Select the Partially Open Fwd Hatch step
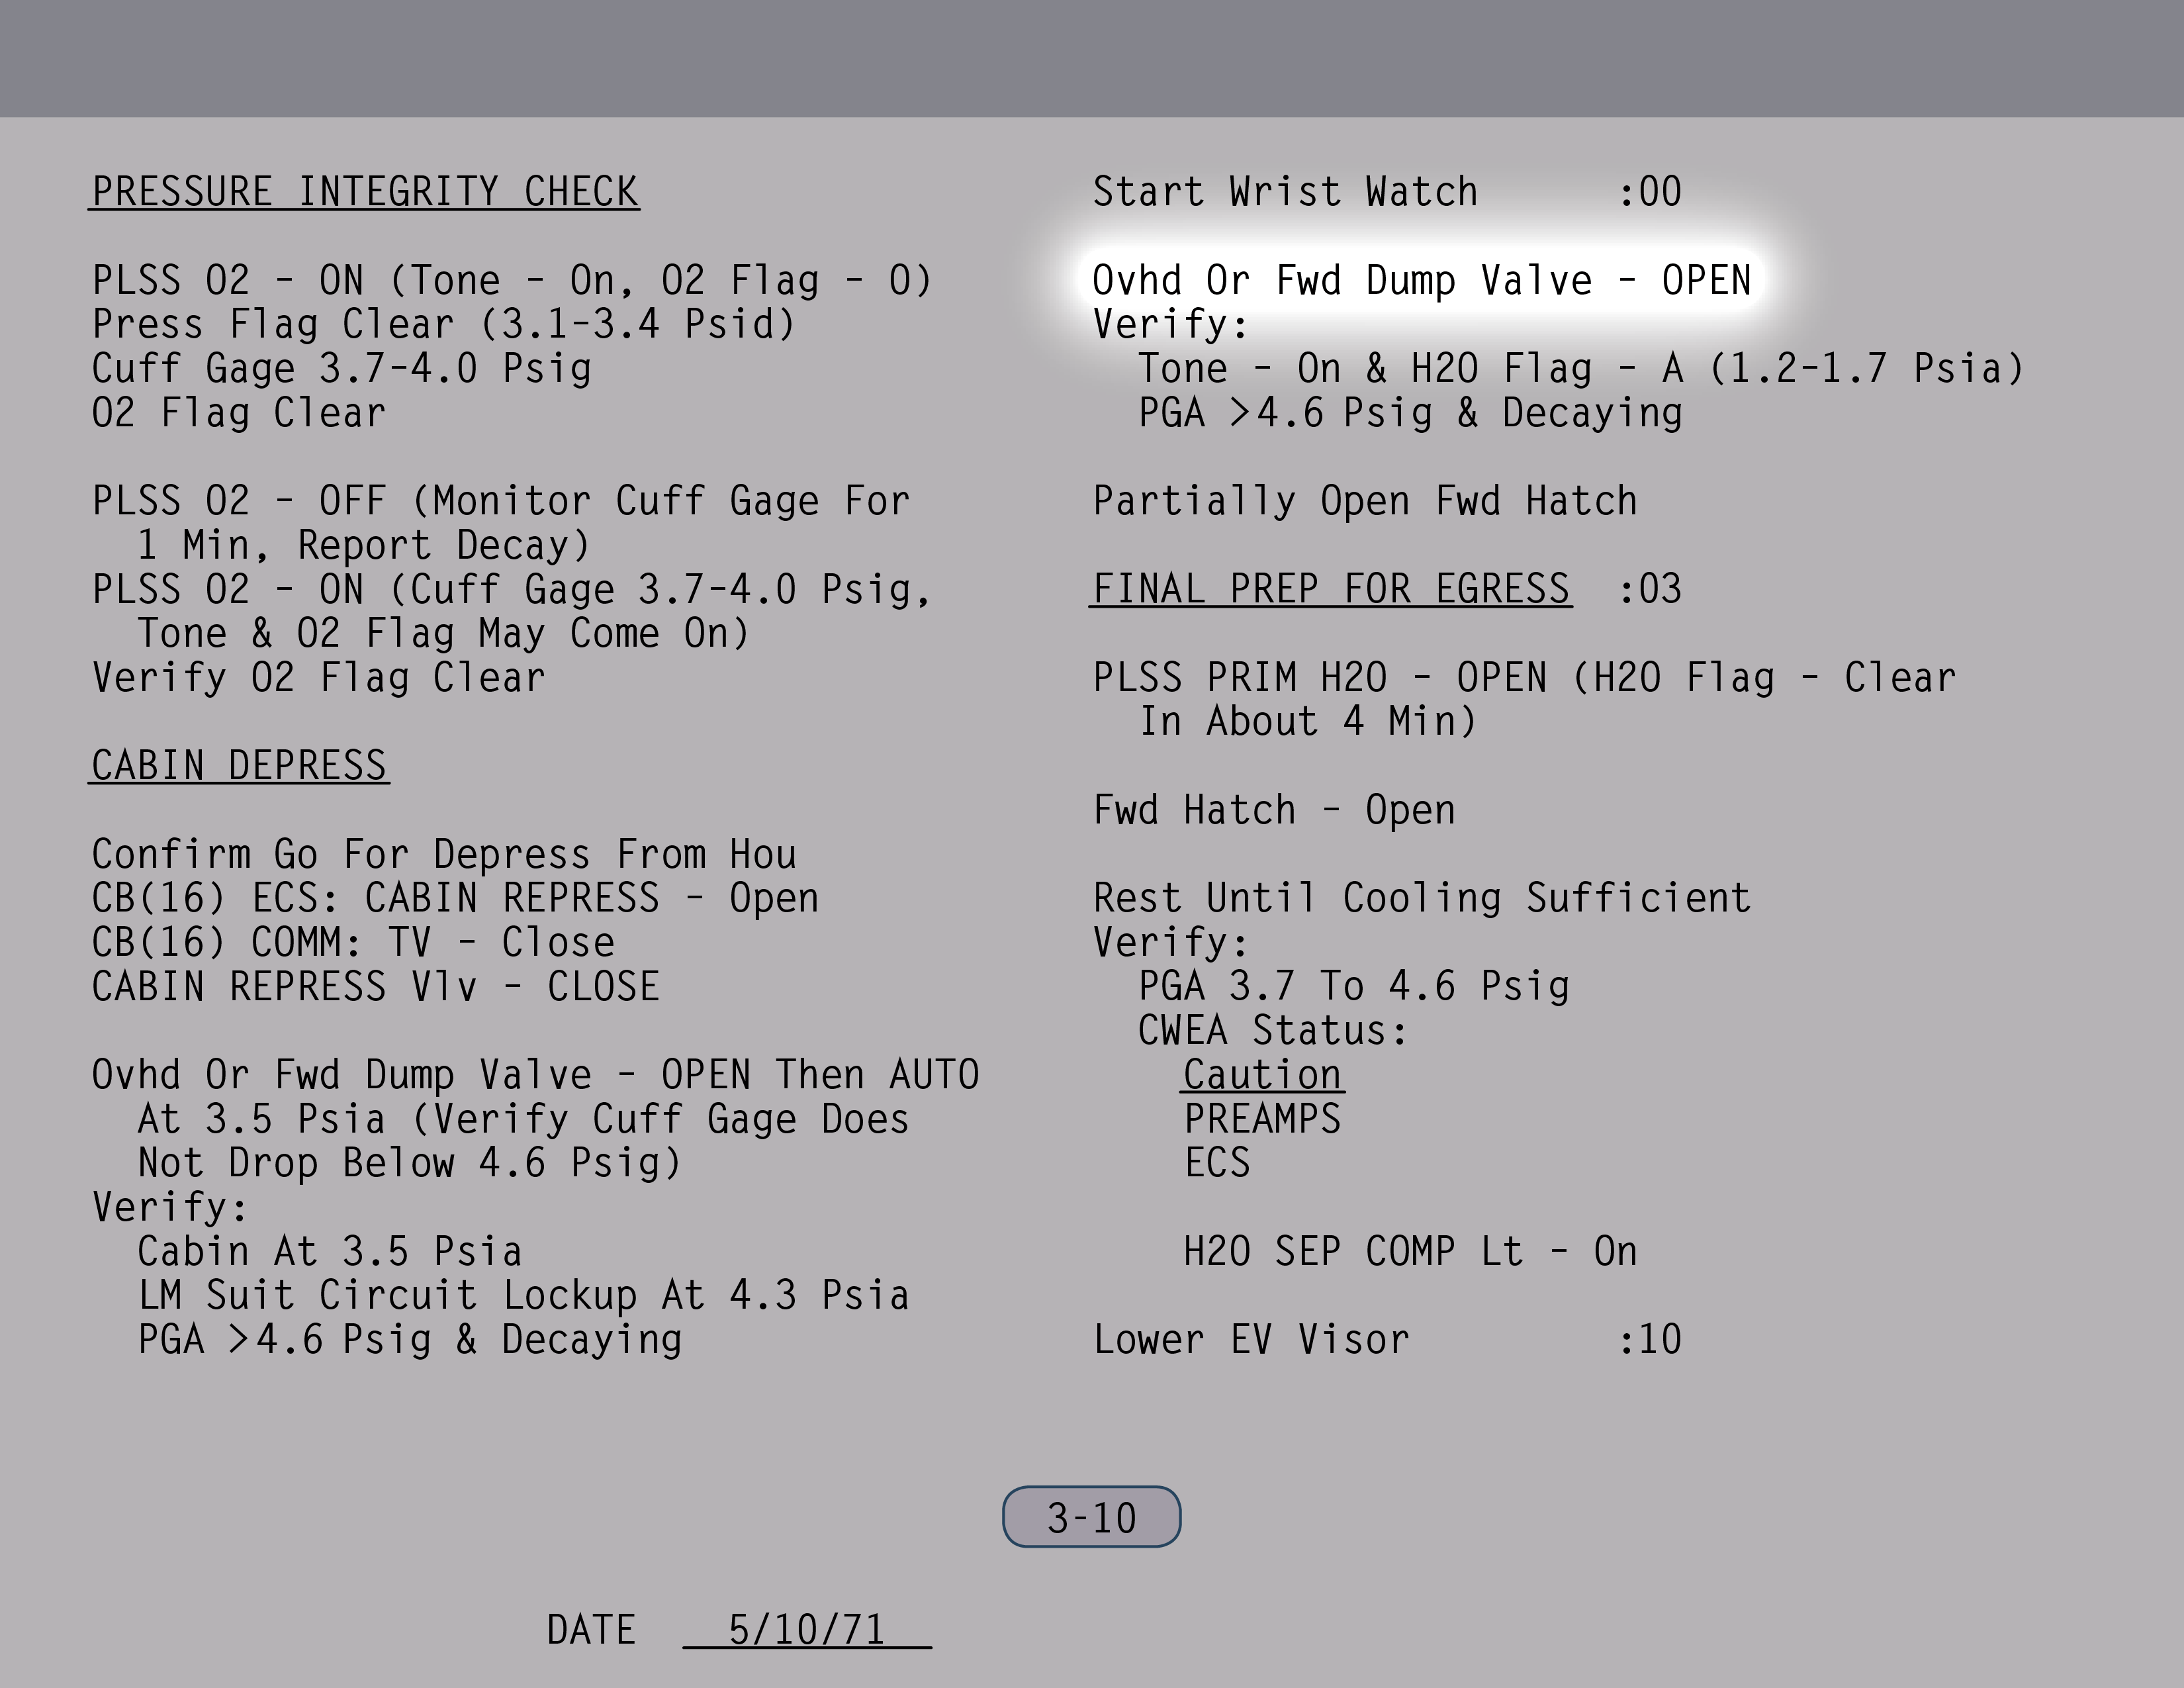 pos(1365,501)
